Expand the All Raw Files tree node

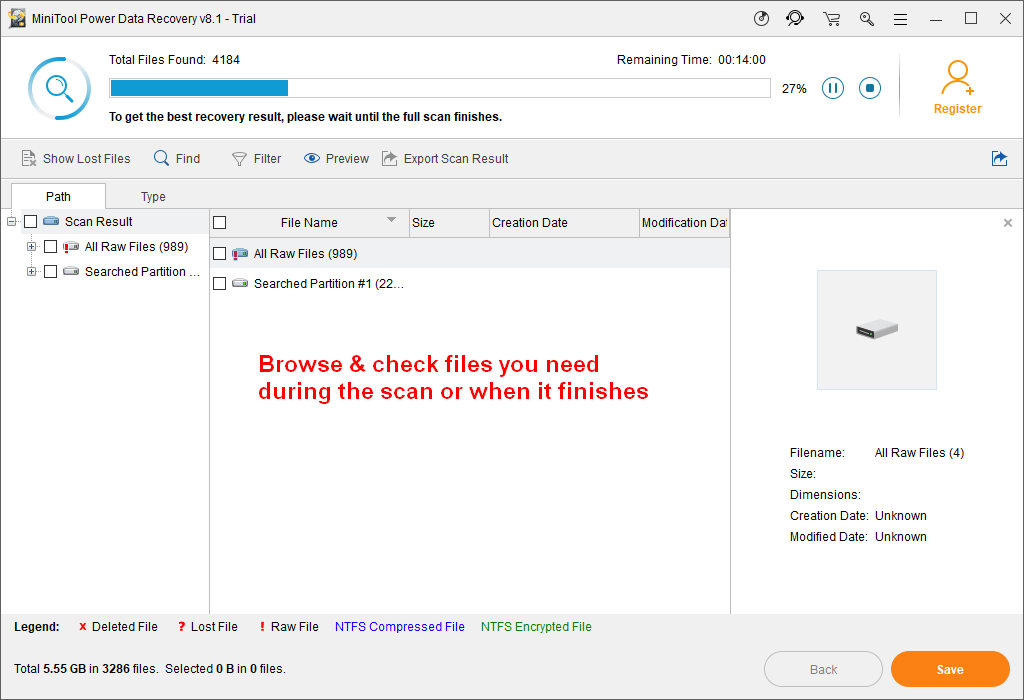(31, 247)
